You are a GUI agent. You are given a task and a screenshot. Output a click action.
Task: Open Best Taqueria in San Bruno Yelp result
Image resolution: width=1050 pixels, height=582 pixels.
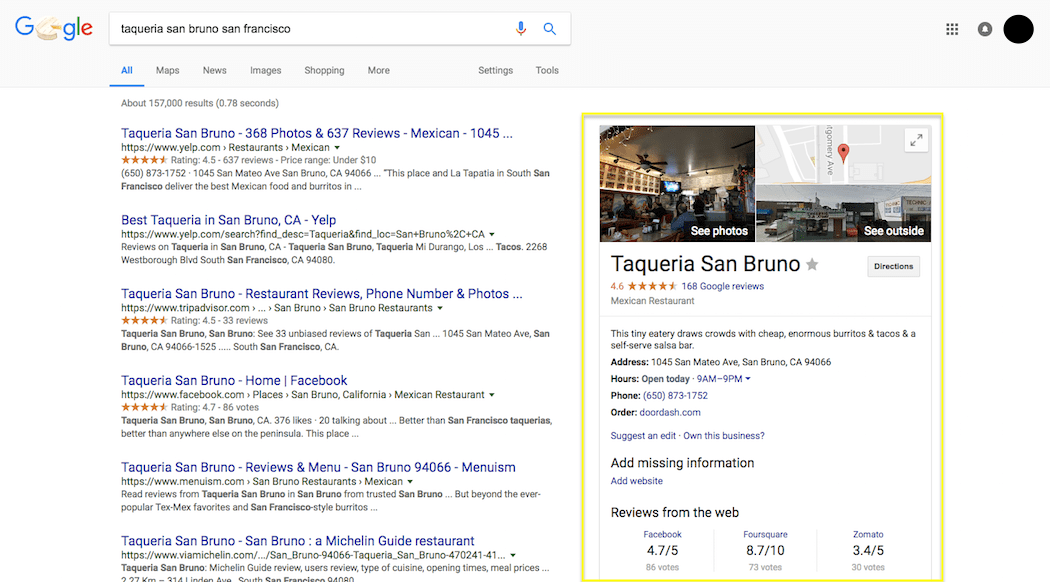228,220
